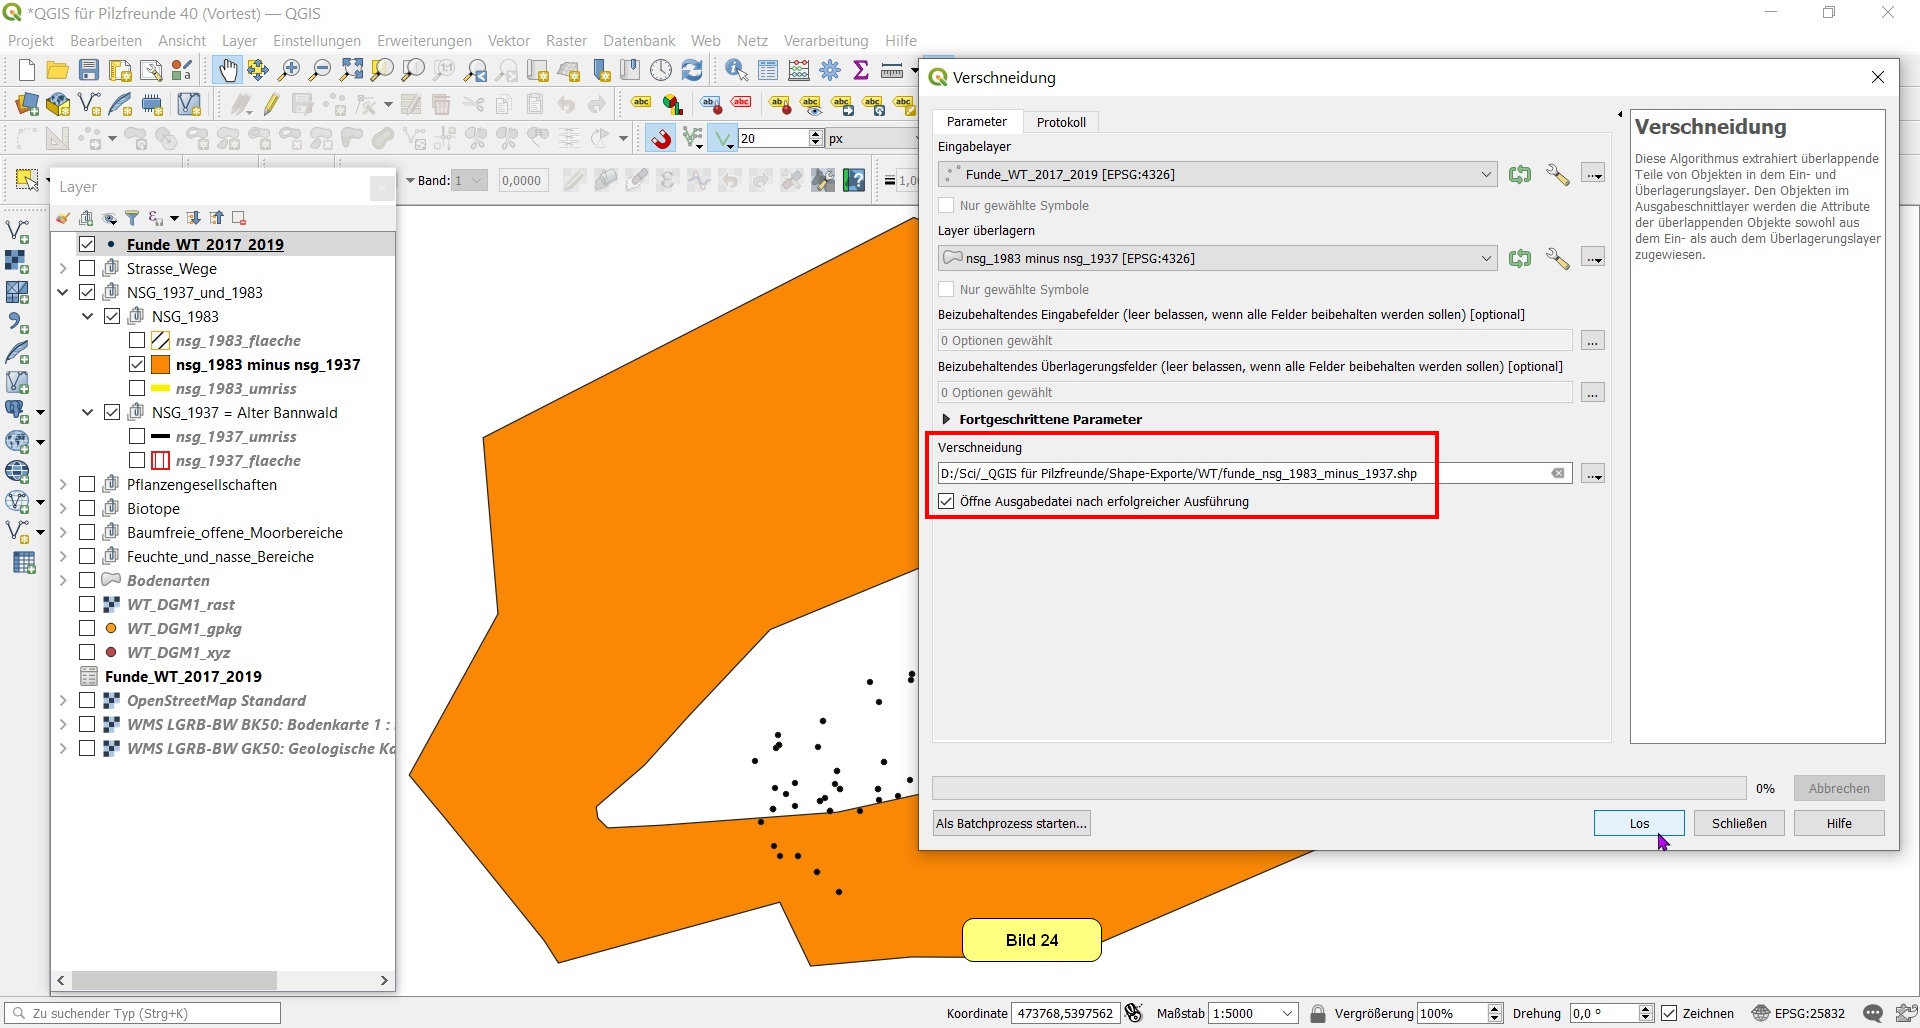This screenshot has width=1920, height=1028.
Task: Toggle the snapping magnet icon
Action: (661, 139)
